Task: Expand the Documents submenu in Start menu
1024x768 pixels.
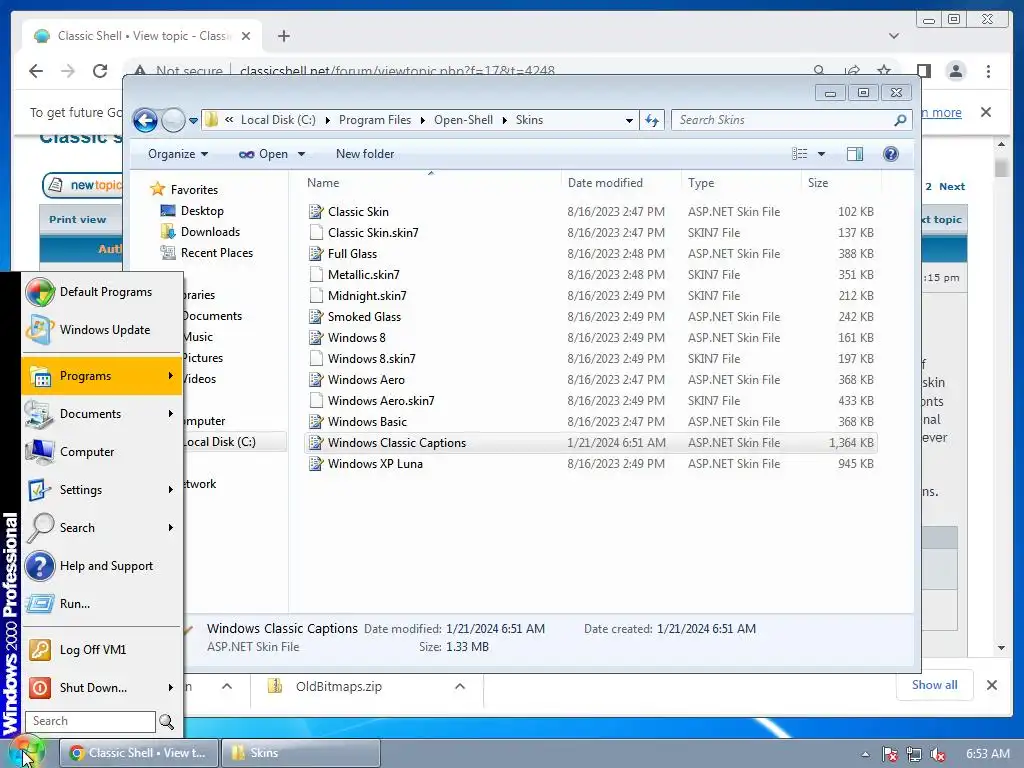Action: tap(102, 414)
